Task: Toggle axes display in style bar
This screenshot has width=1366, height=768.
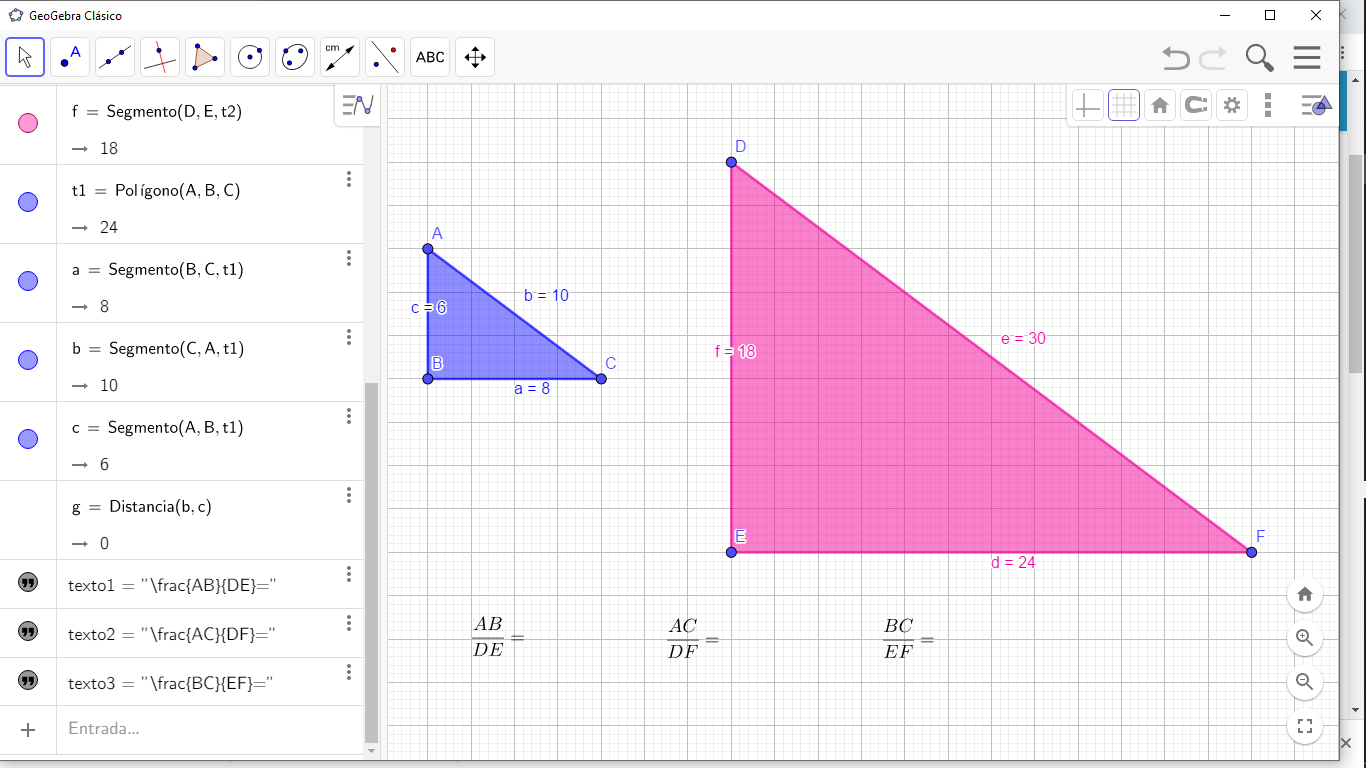Action: (x=1087, y=105)
